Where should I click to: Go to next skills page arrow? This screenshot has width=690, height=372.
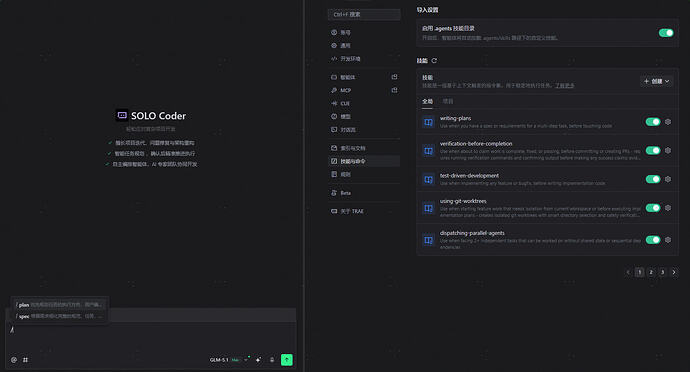[674, 273]
